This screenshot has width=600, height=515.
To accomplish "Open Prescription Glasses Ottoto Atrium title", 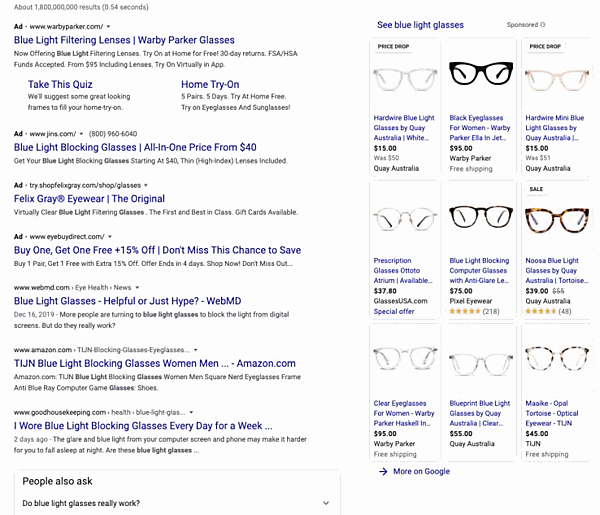I will point(403,271).
